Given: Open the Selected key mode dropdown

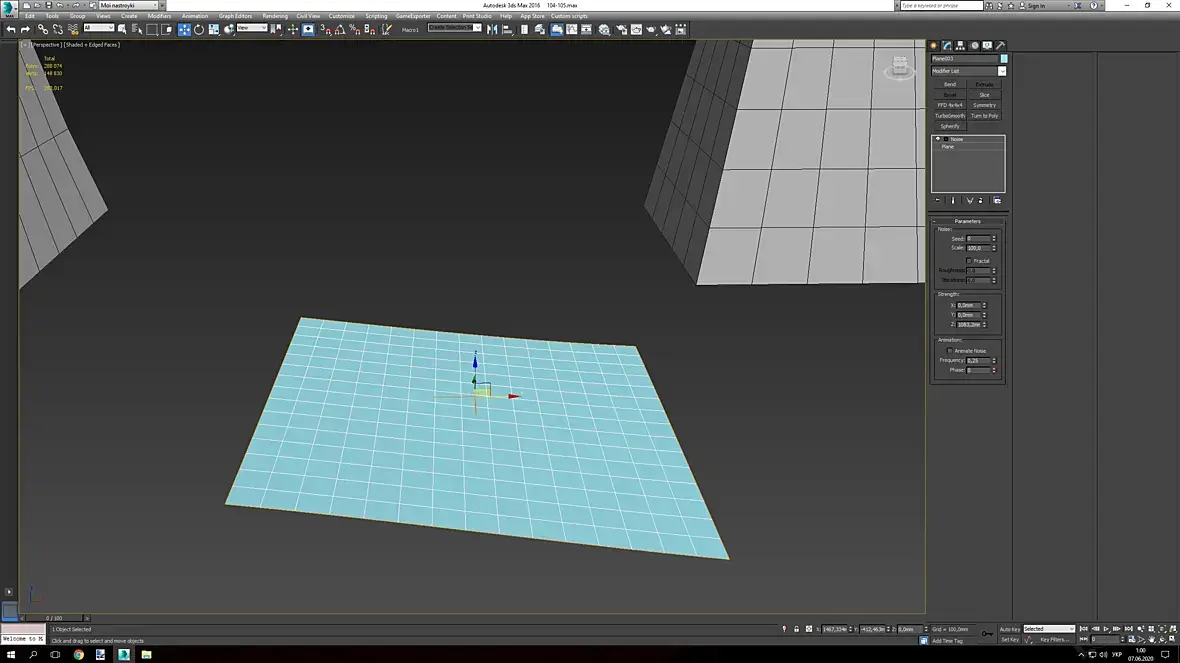Looking at the screenshot, I should [x=1048, y=629].
